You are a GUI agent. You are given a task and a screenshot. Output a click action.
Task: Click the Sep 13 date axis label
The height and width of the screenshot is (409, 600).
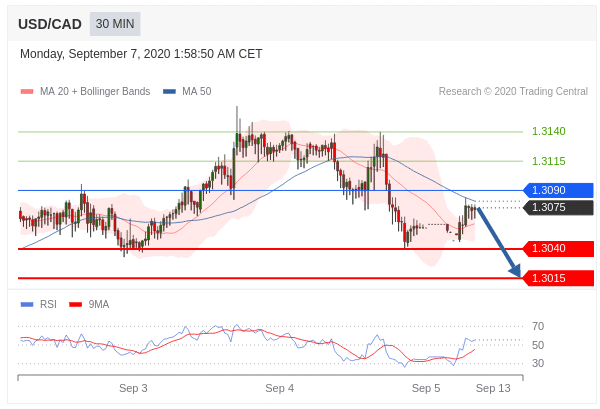pyautogui.click(x=493, y=388)
